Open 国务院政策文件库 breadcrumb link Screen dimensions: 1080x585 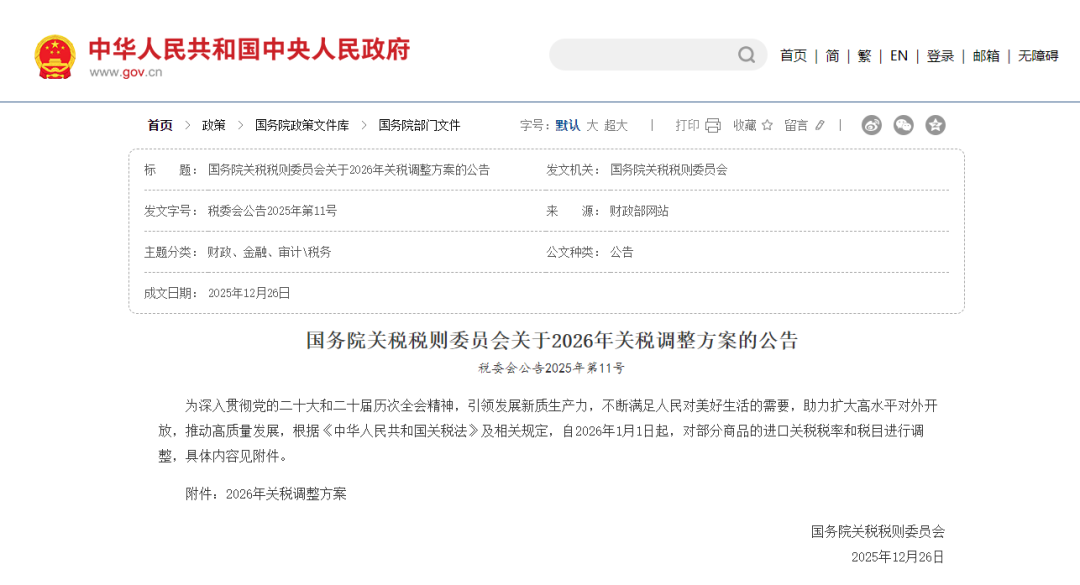pos(302,125)
